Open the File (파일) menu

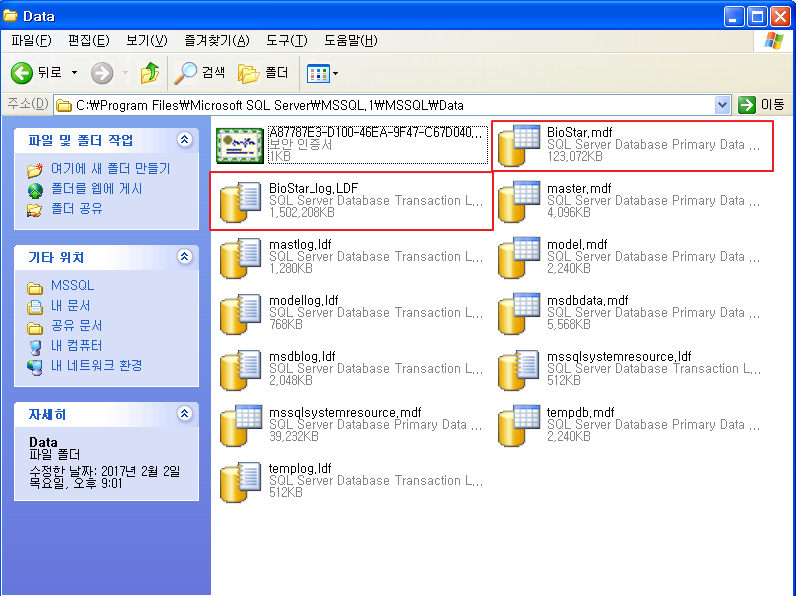pos(31,41)
